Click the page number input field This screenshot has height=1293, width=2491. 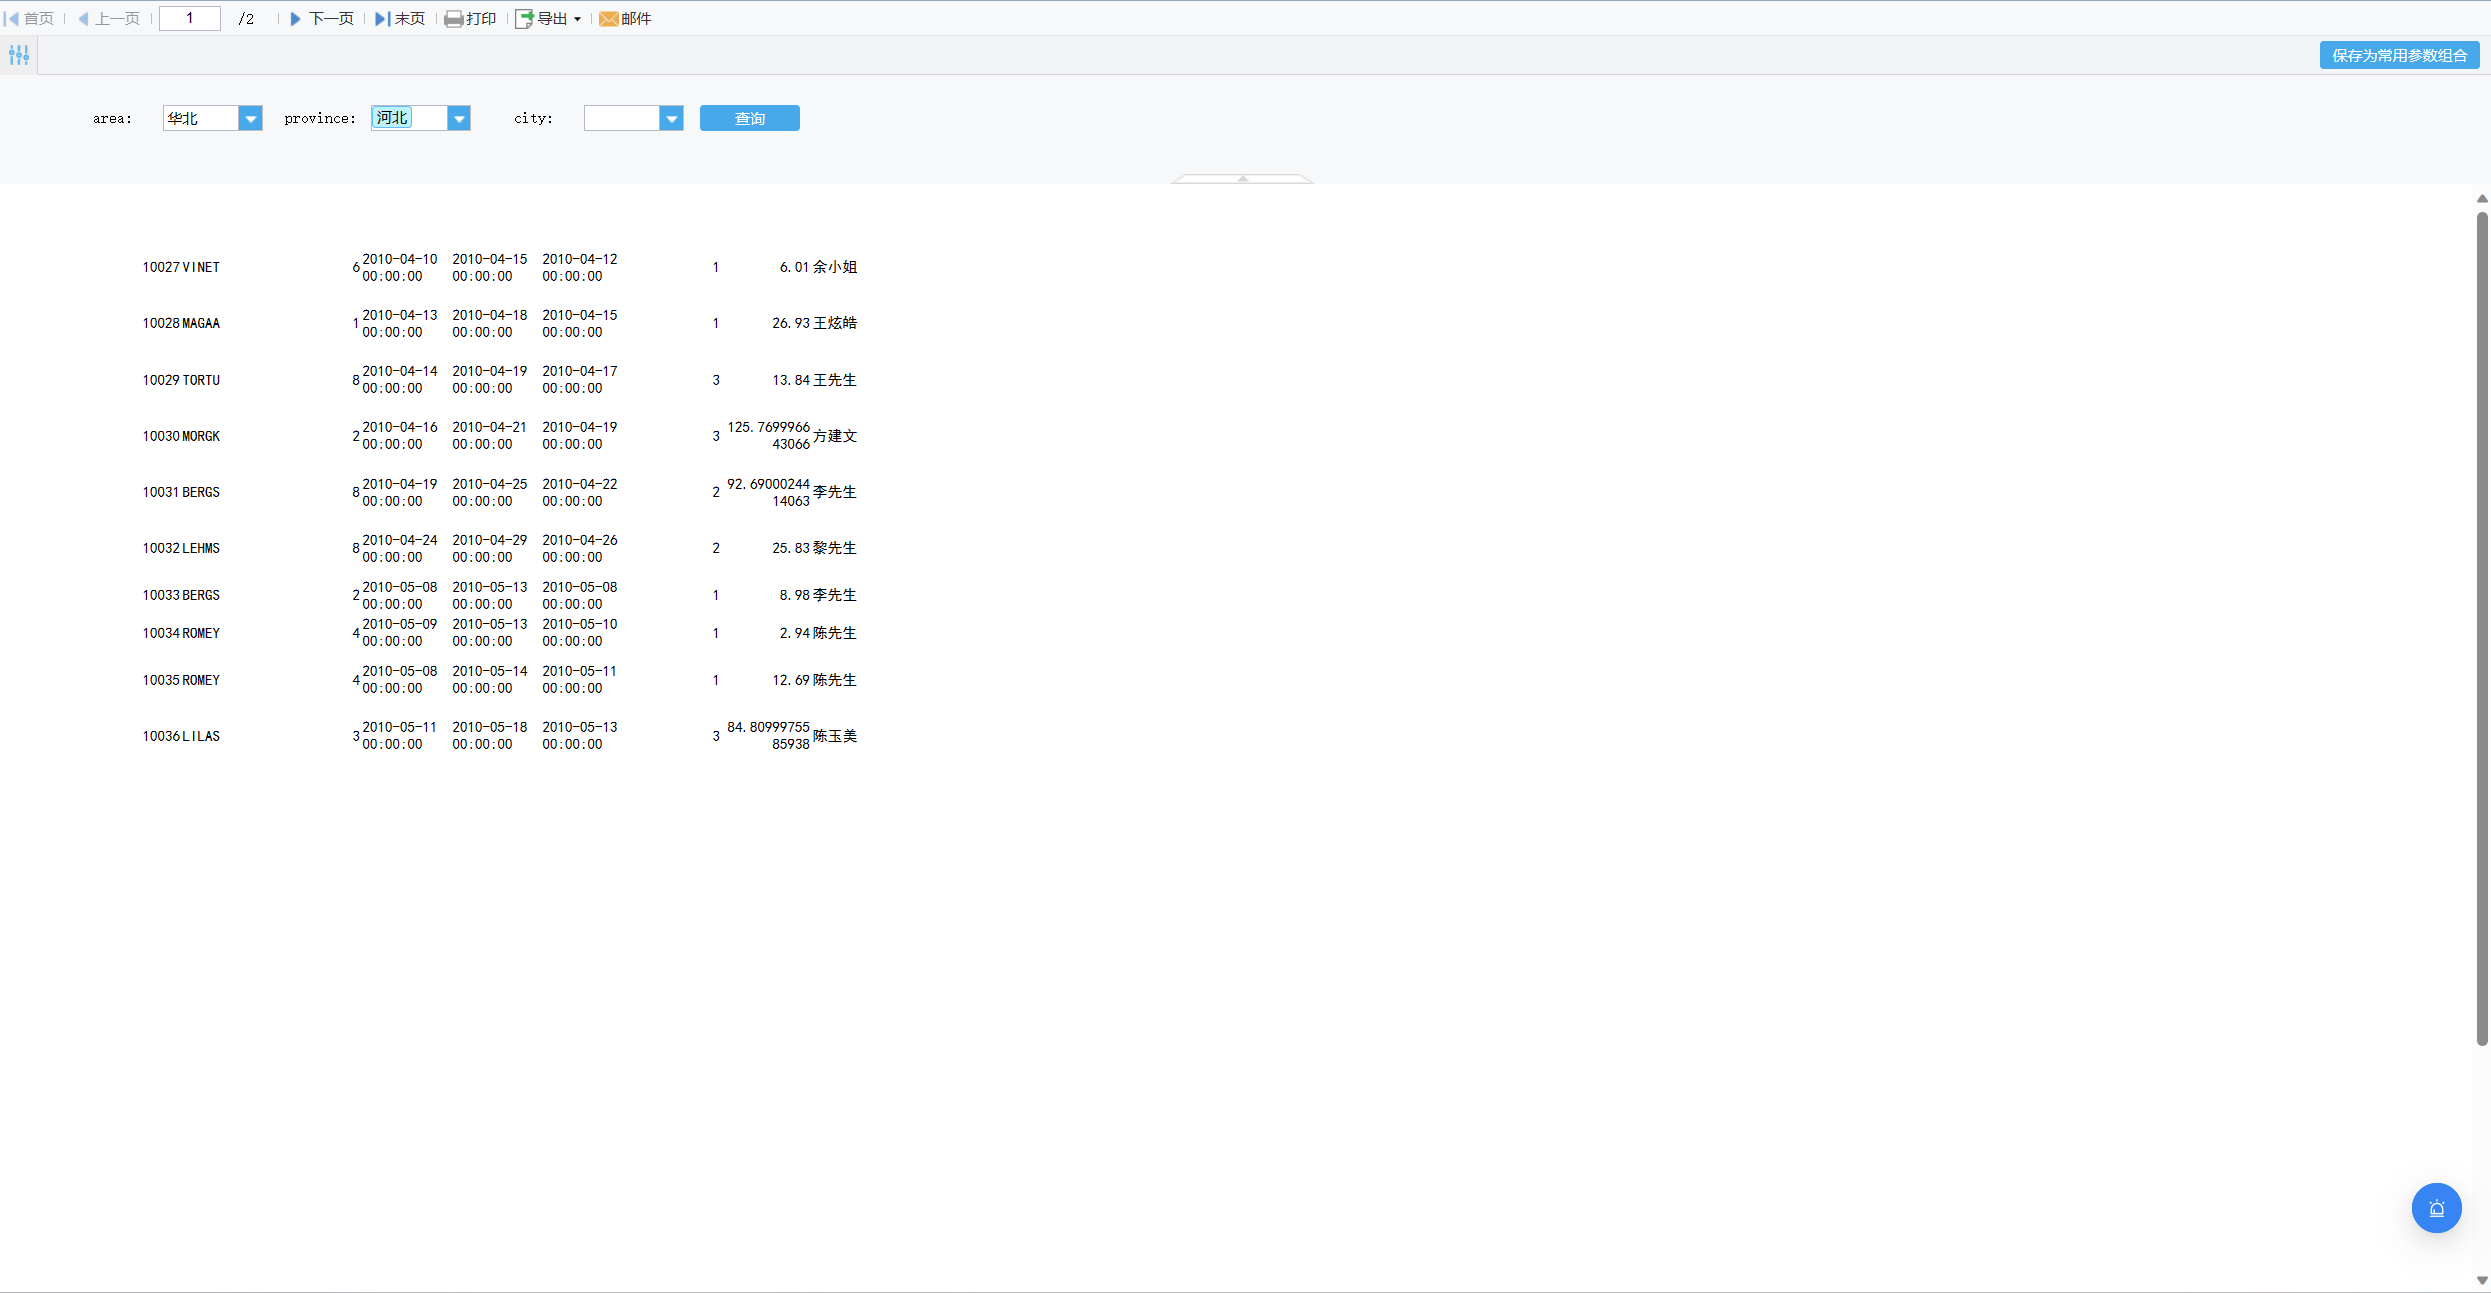190,18
